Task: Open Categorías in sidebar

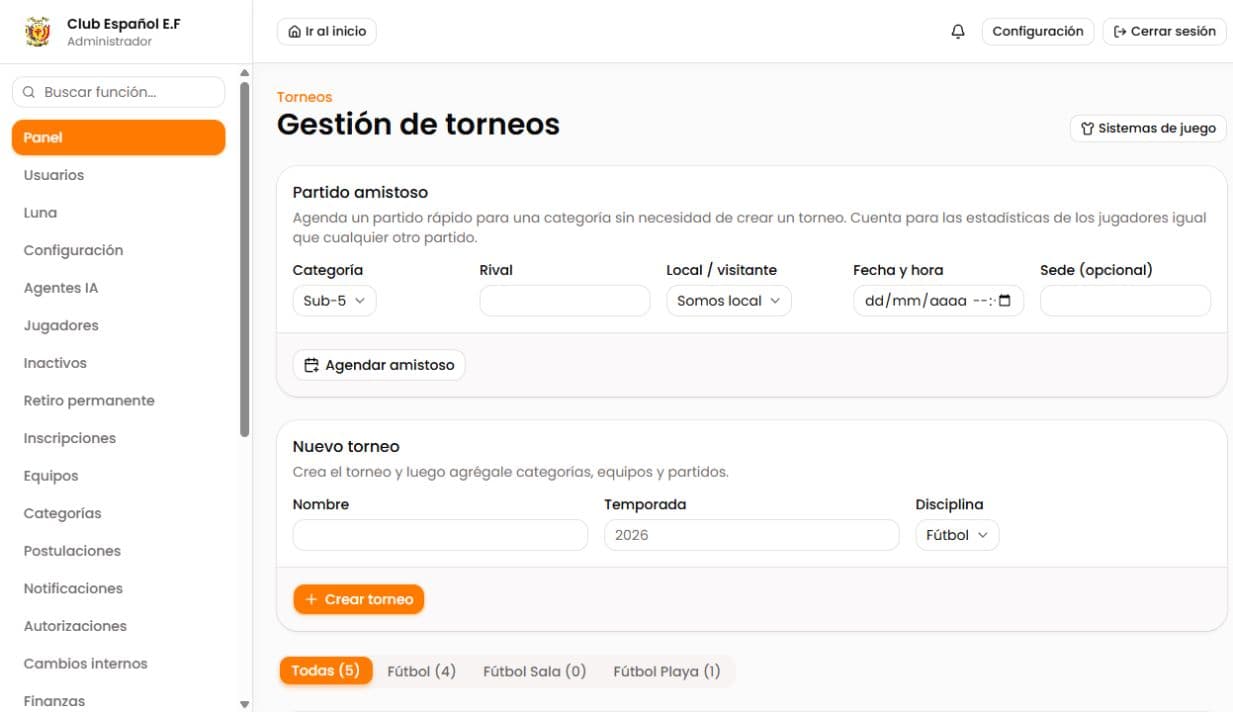Action: (118, 513)
